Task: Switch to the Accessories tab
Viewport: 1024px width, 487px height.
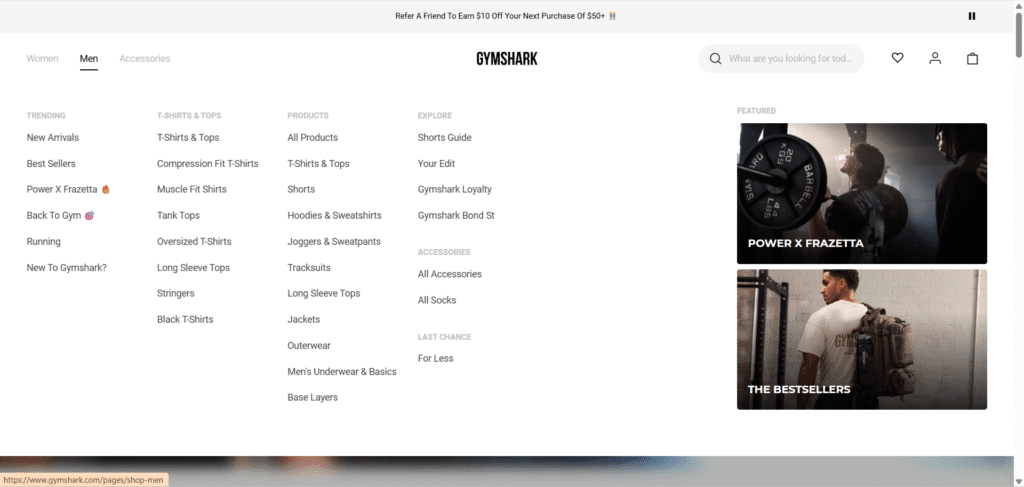Action: [x=144, y=59]
